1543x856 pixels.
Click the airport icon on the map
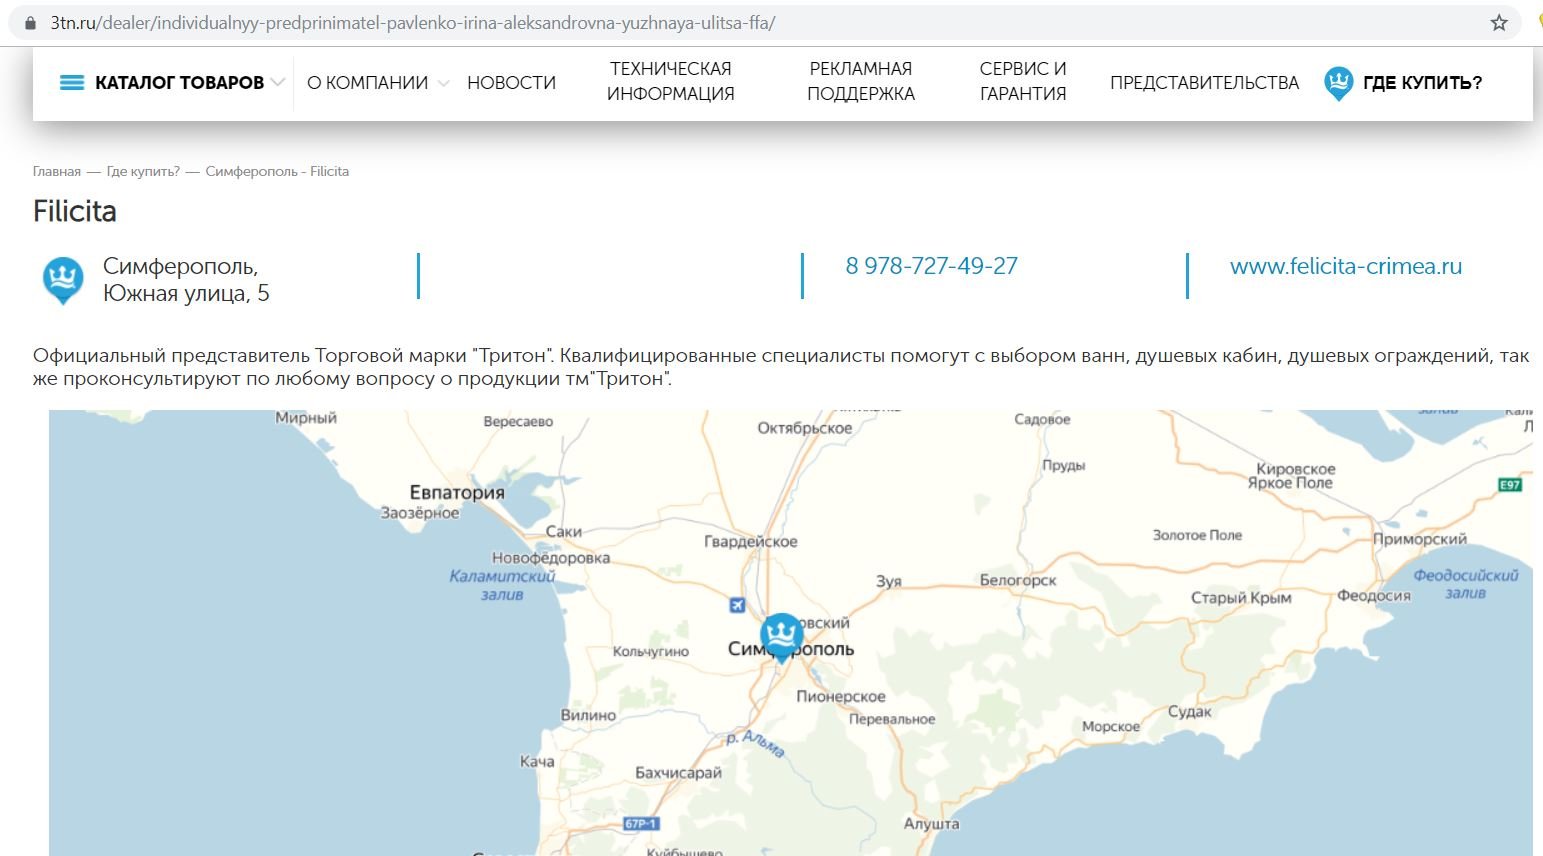tap(738, 605)
